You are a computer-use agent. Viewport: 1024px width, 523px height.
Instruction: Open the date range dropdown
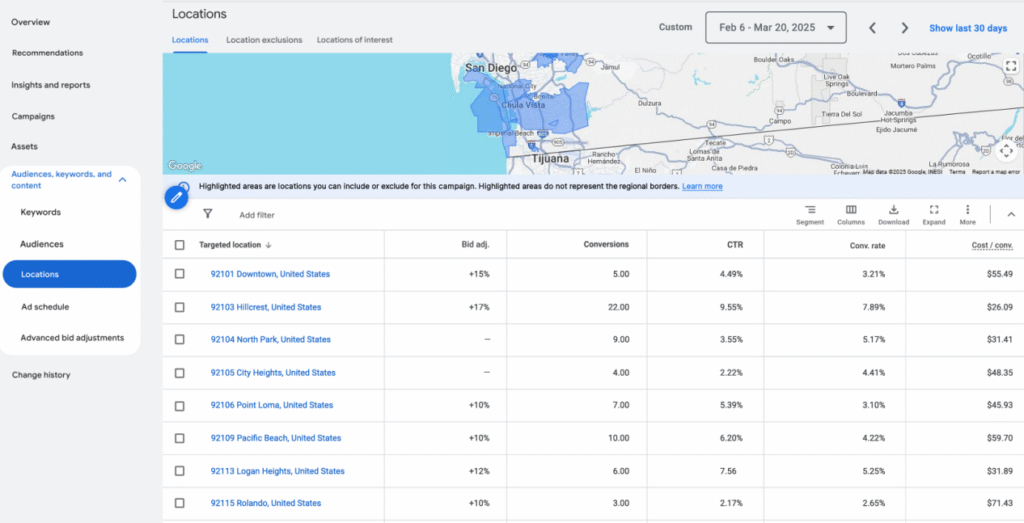tap(775, 28)
